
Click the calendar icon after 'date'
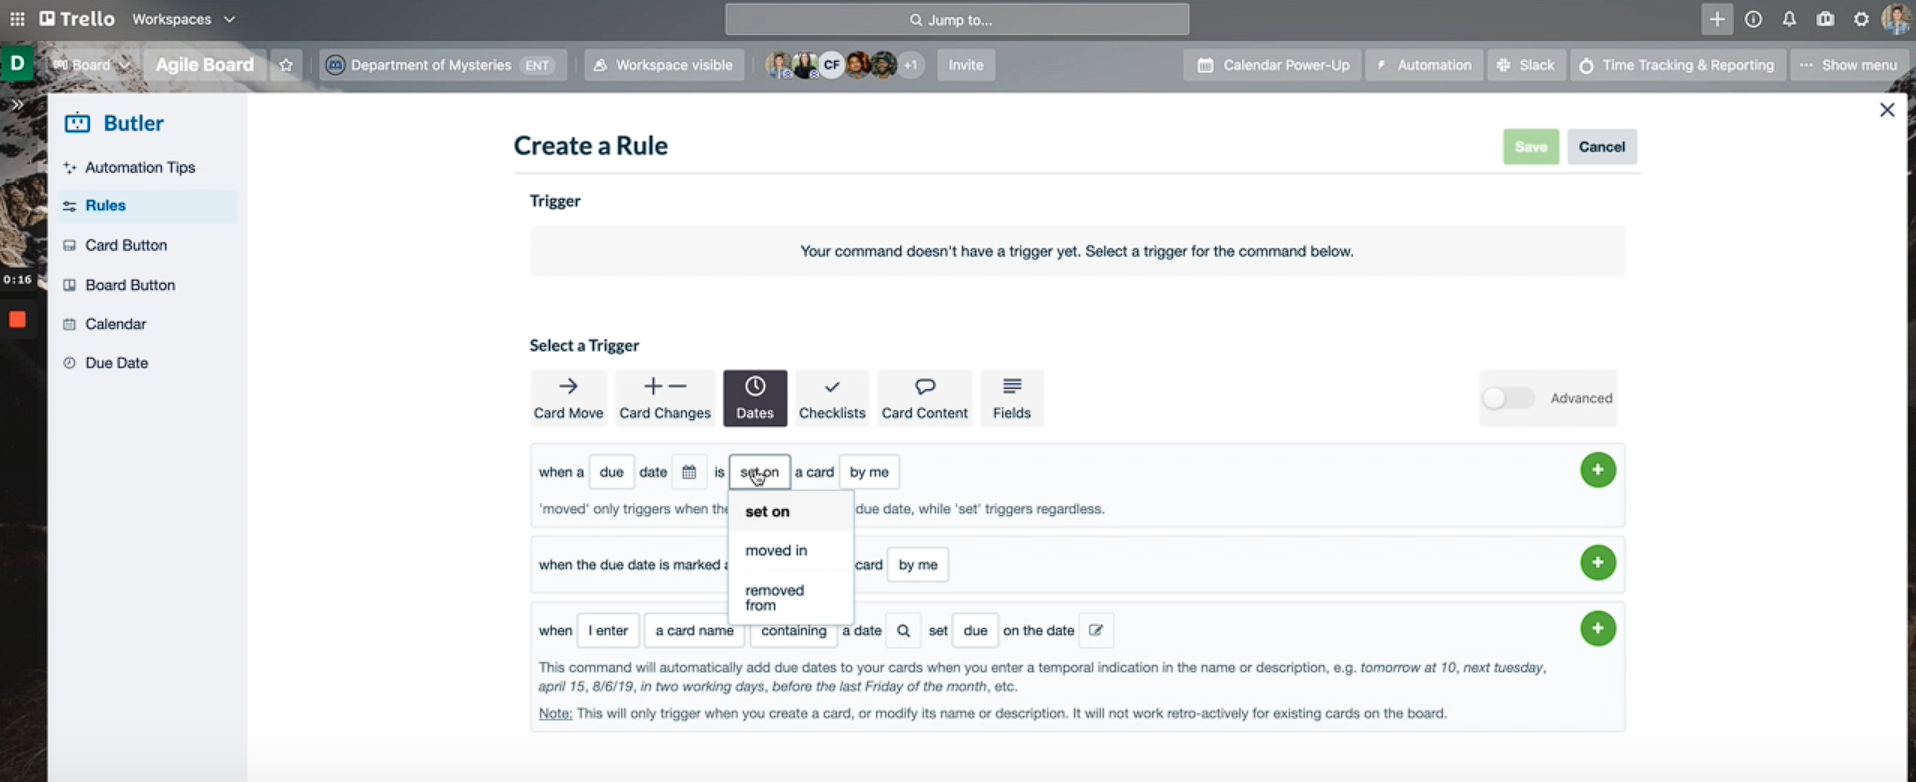(689, 472)
